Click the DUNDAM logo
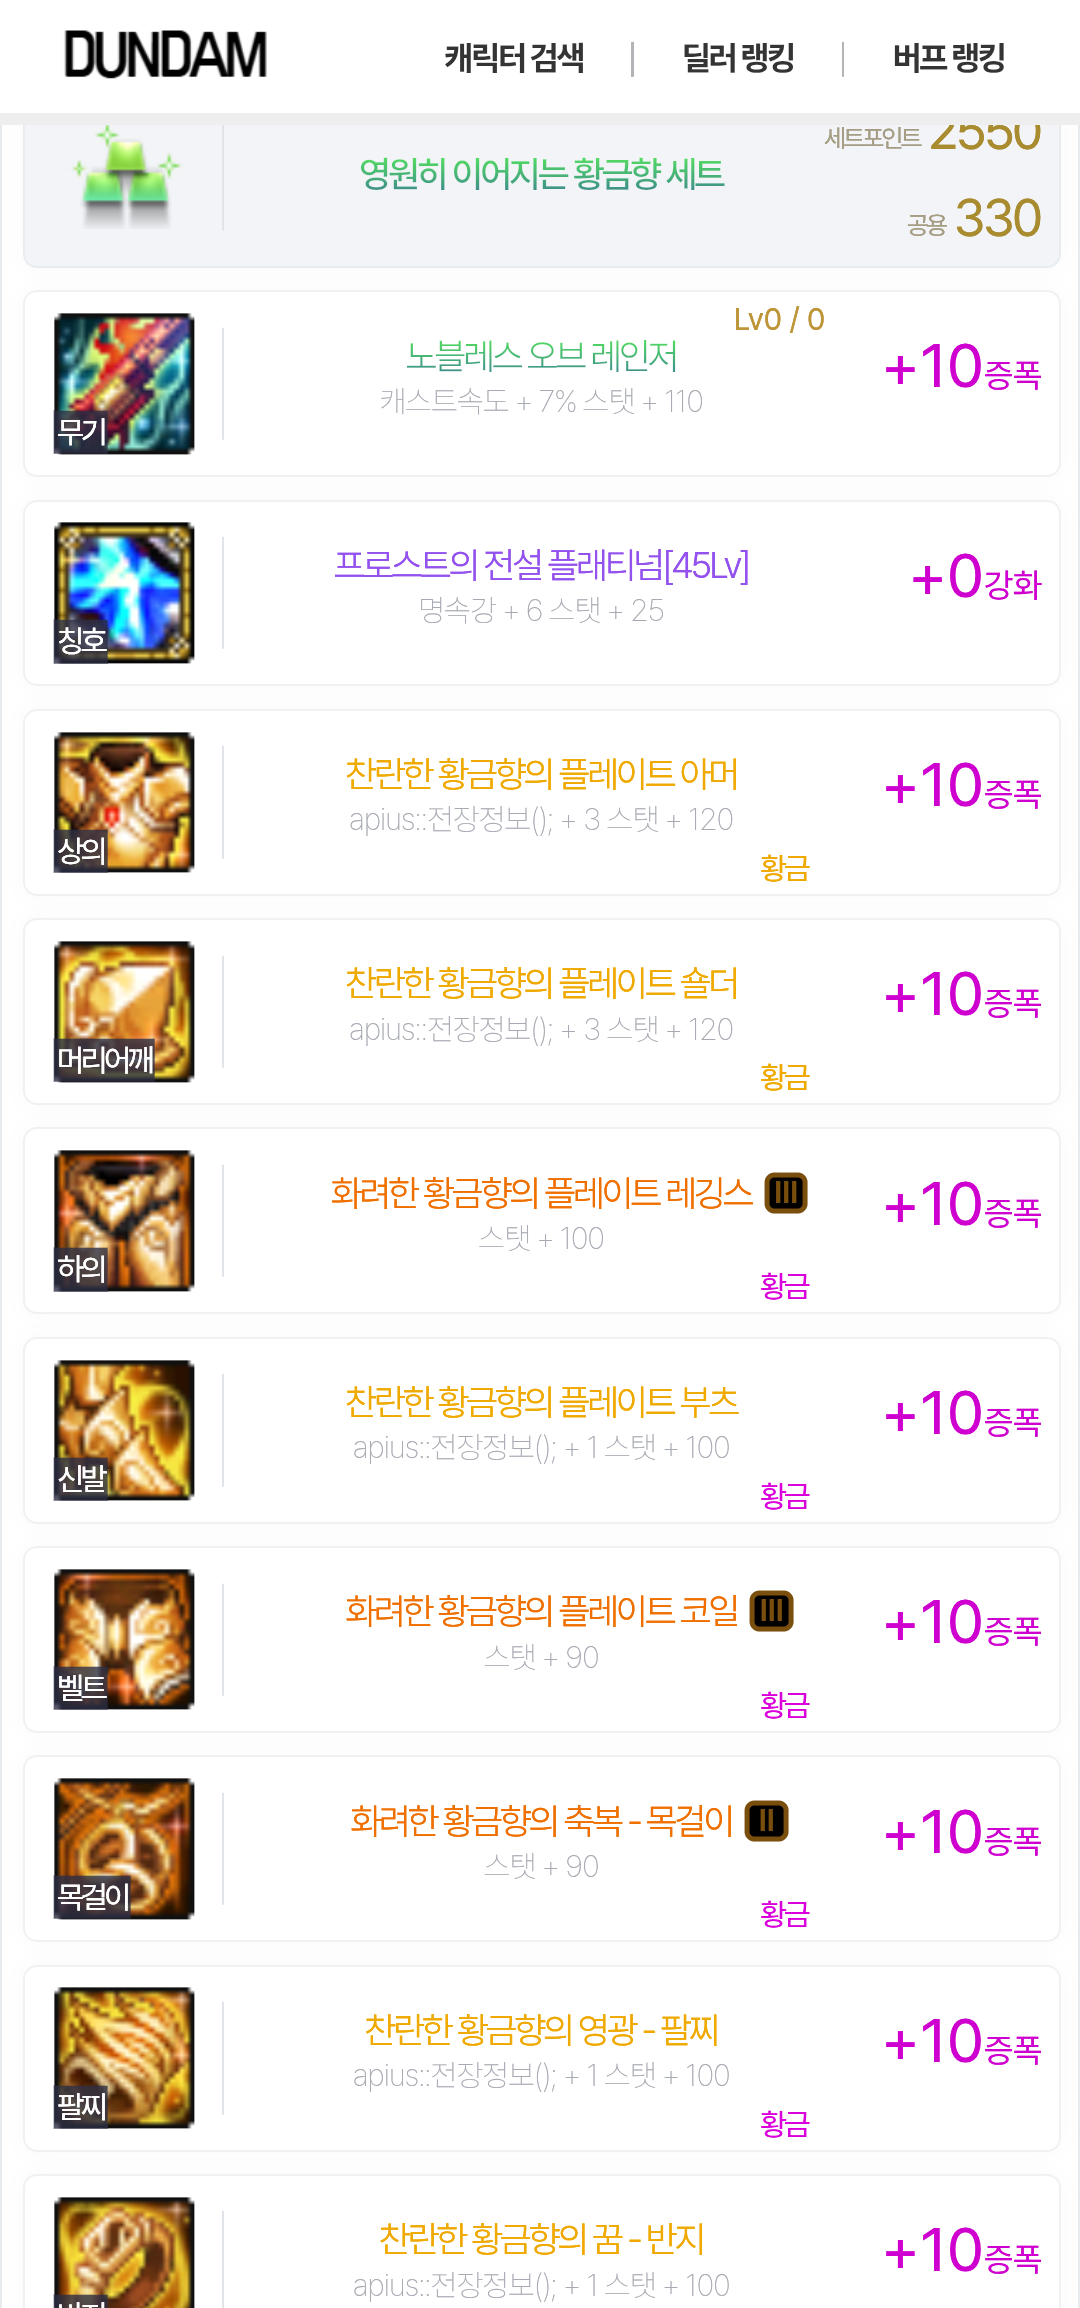 166,55
